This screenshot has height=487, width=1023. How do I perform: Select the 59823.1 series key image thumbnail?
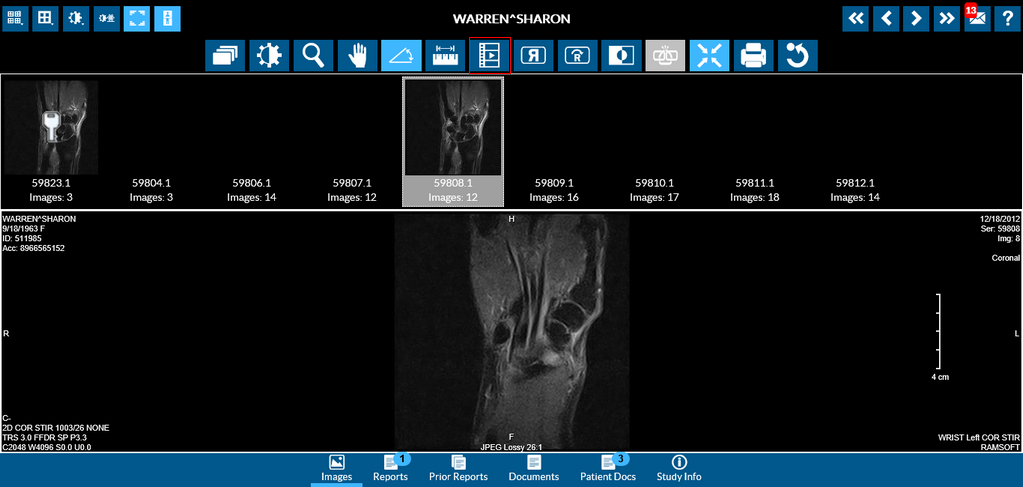point(51,128)
